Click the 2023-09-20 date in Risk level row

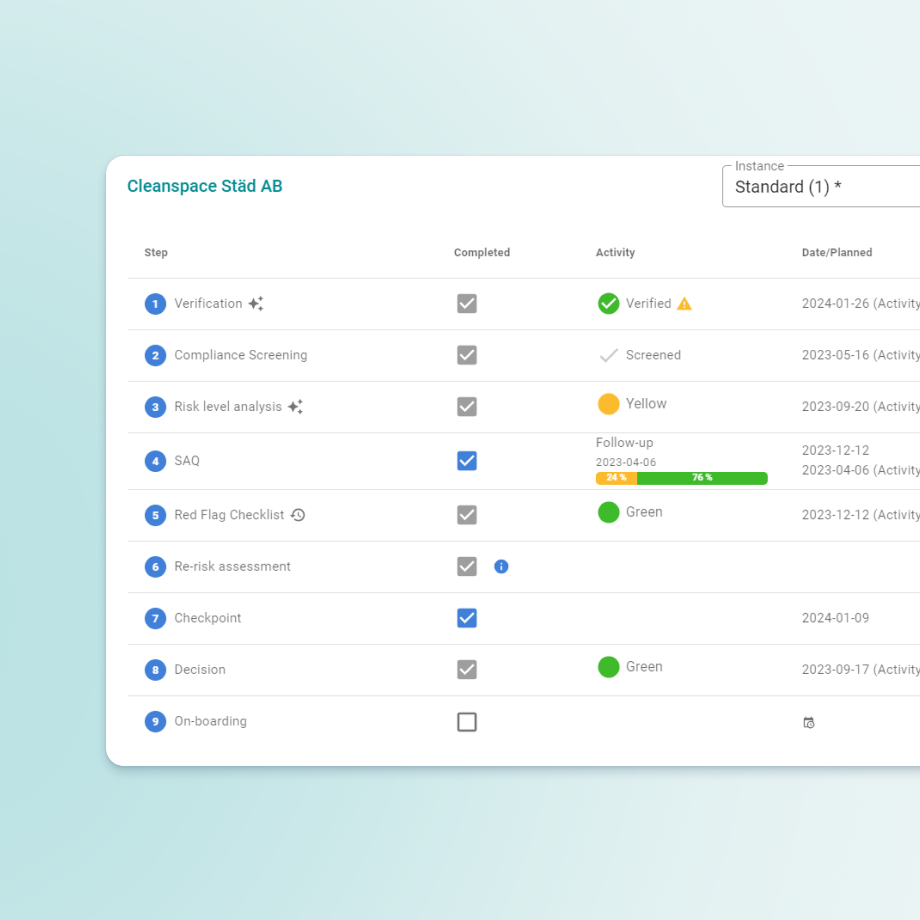click(x=836, y=407)
